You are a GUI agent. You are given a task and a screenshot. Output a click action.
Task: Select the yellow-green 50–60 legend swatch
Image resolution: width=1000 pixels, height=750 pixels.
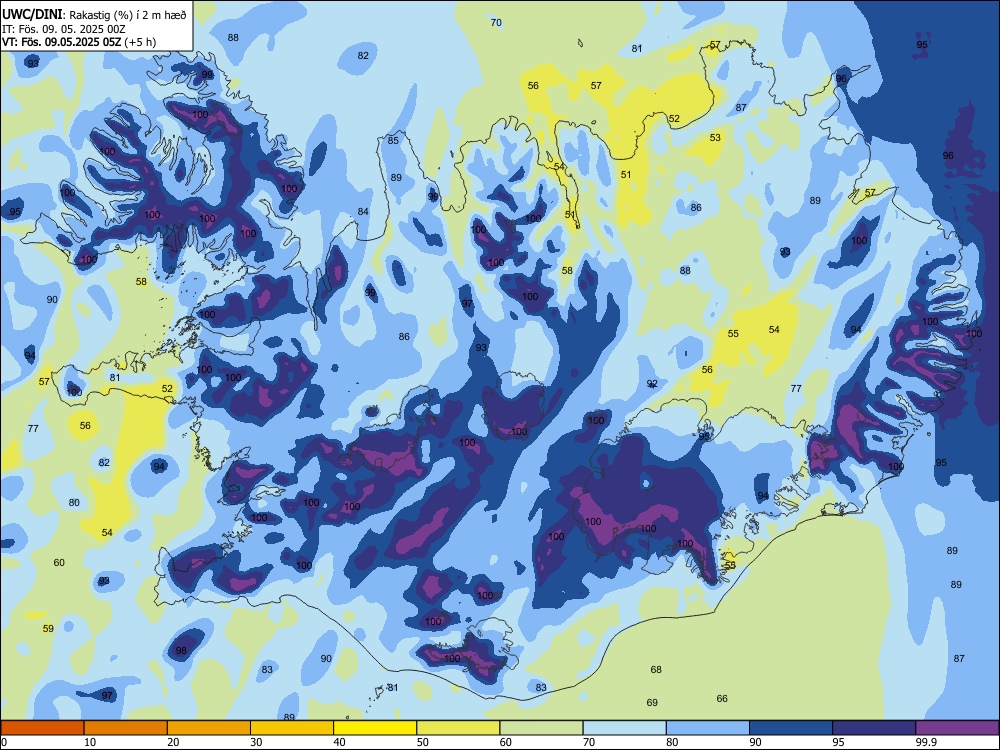tap(459, 728)
